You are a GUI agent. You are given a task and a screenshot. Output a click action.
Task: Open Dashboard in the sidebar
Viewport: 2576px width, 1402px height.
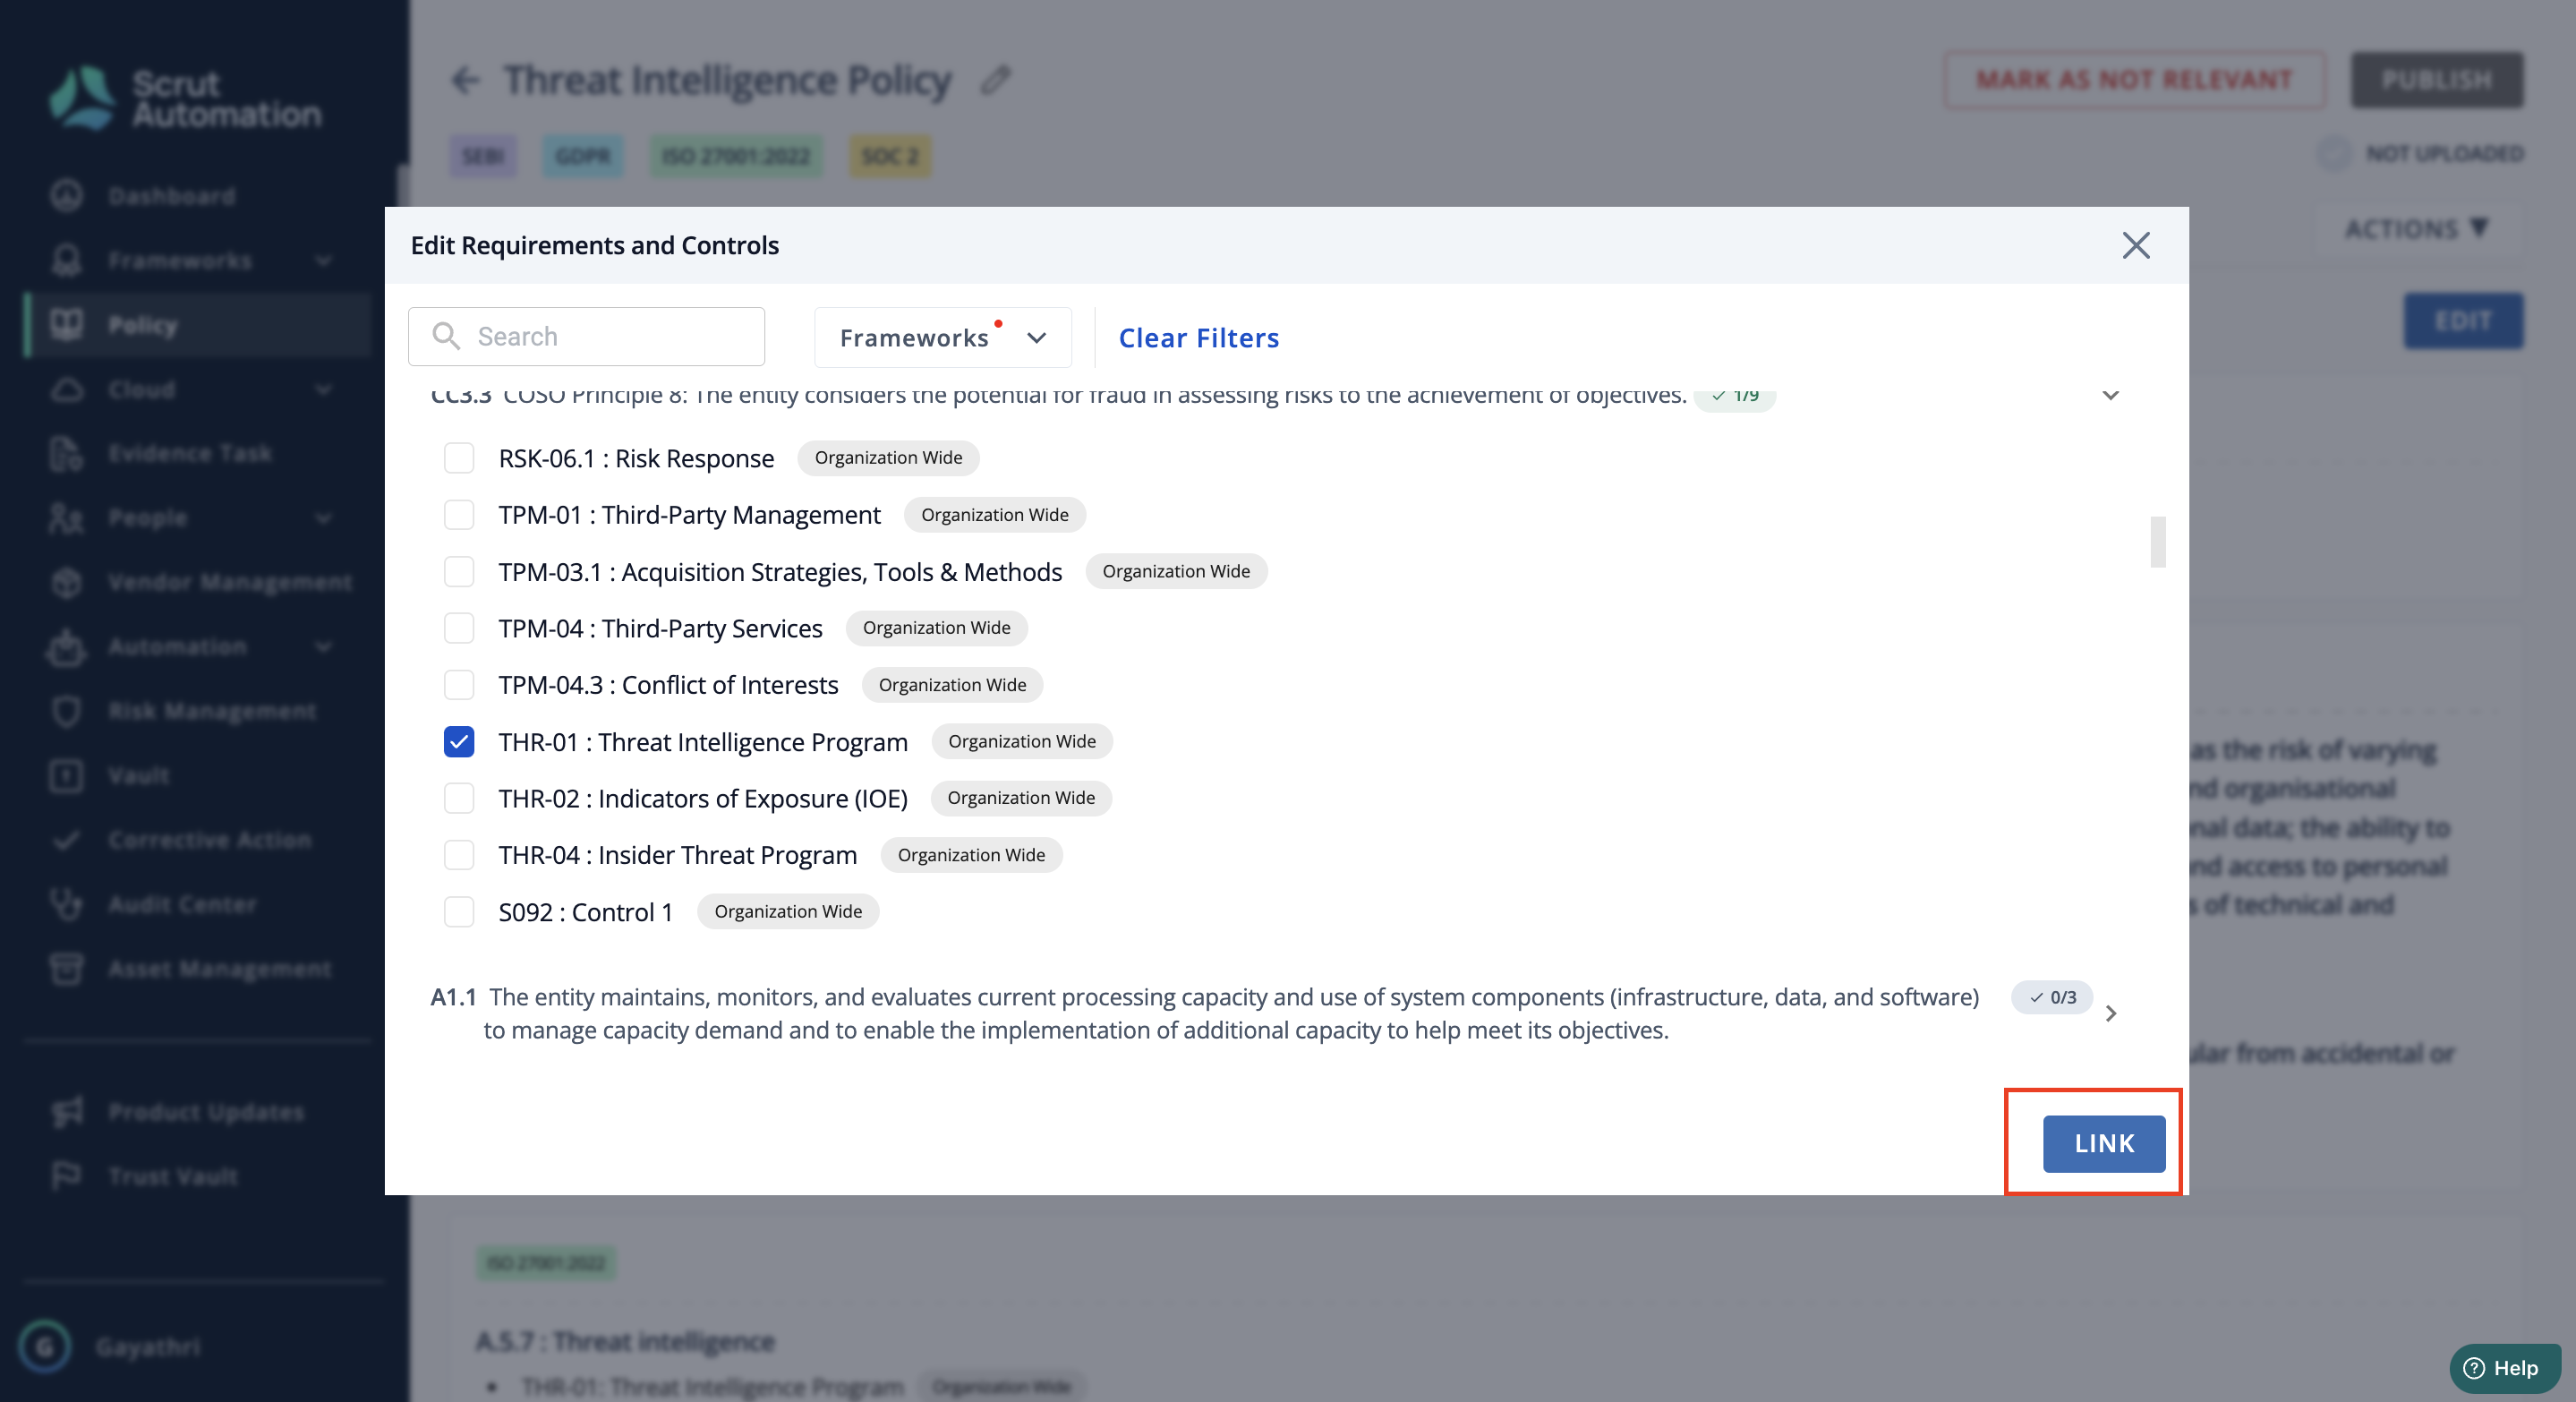point(172,196)
